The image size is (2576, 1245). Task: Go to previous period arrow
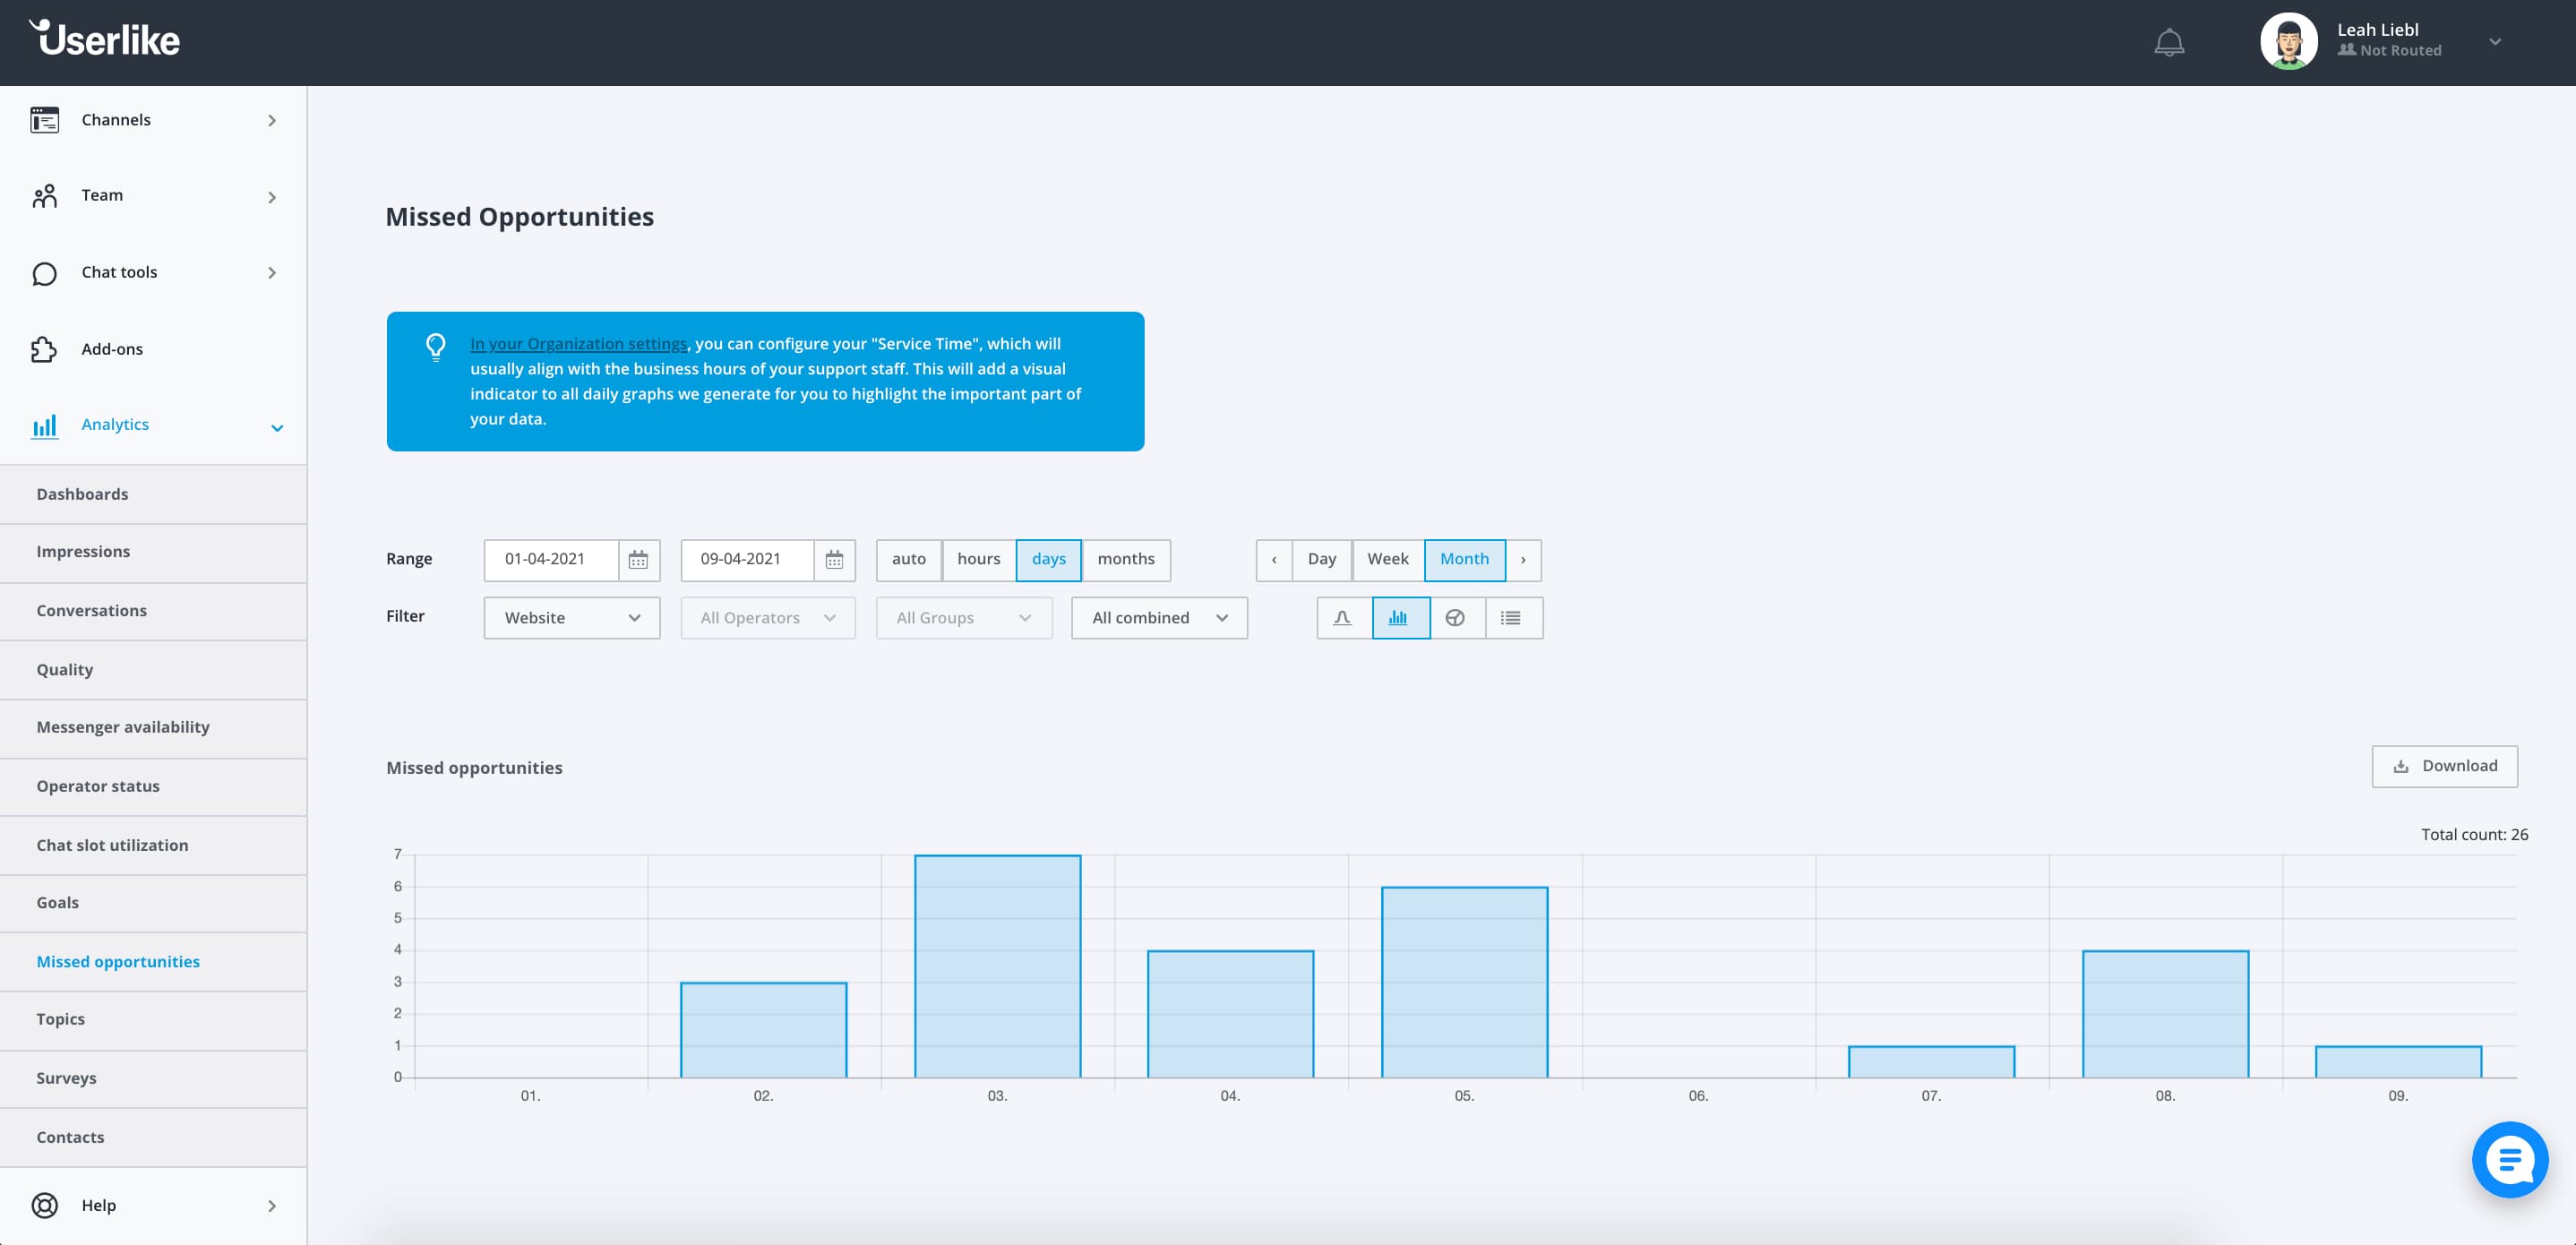click(1273, 560)
